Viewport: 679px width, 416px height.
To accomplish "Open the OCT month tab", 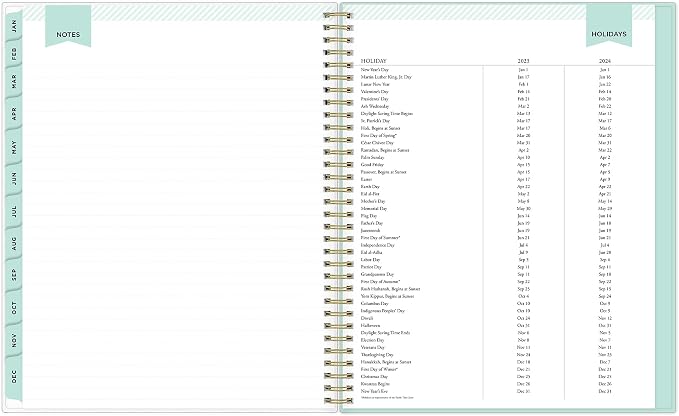I will 13,308.
